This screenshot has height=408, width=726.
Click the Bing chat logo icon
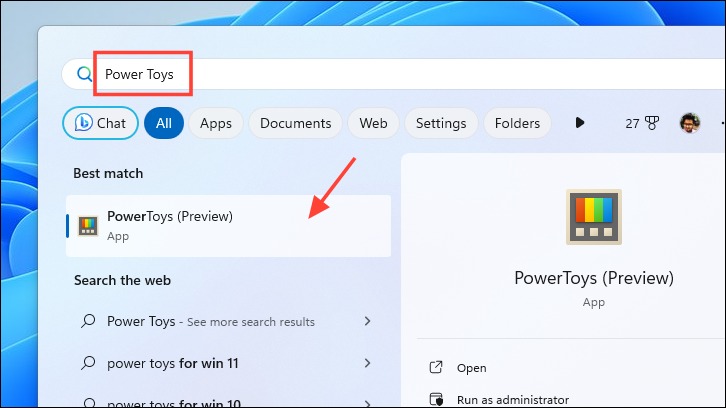pyautogui.click(x=84, y=123)
